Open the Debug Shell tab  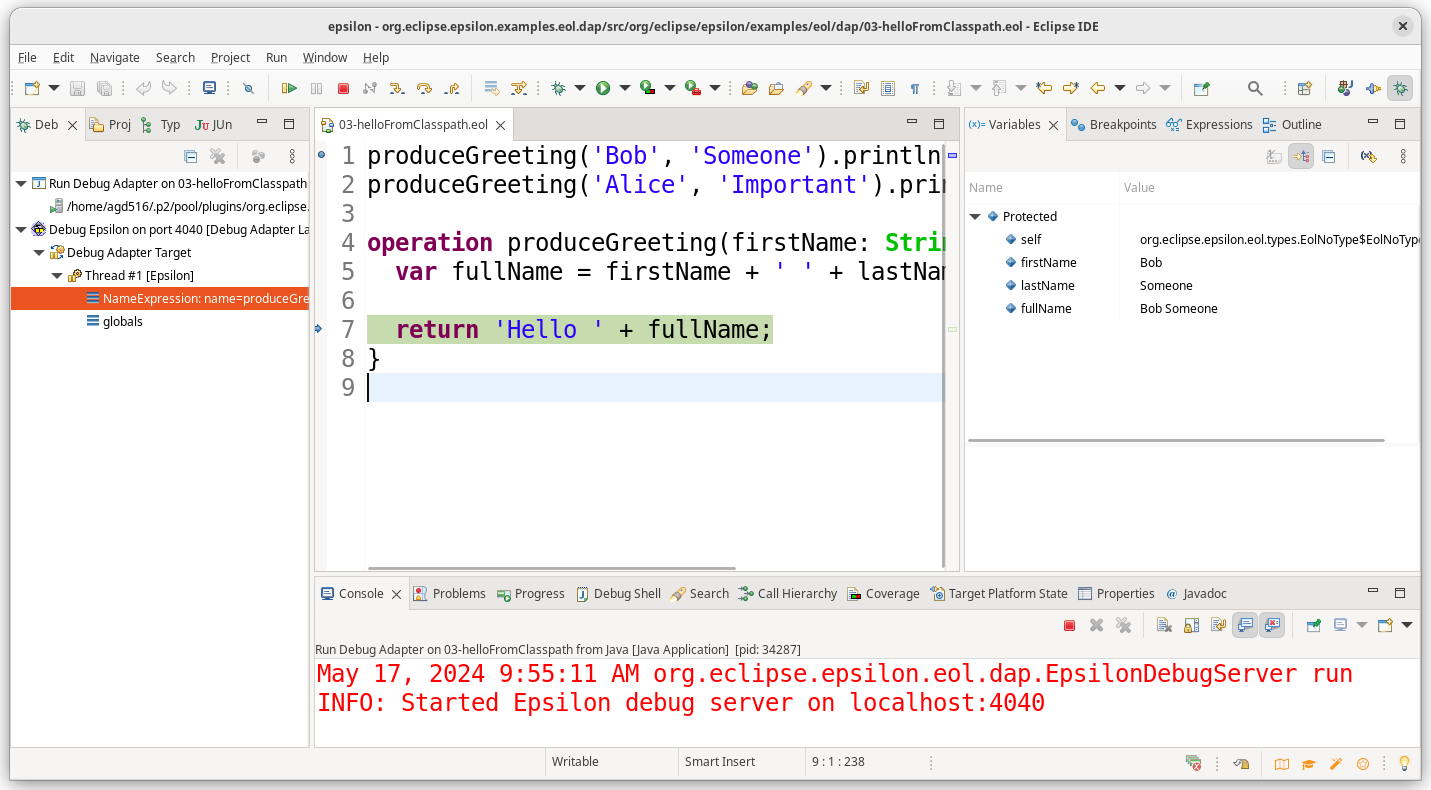[618, 594]
